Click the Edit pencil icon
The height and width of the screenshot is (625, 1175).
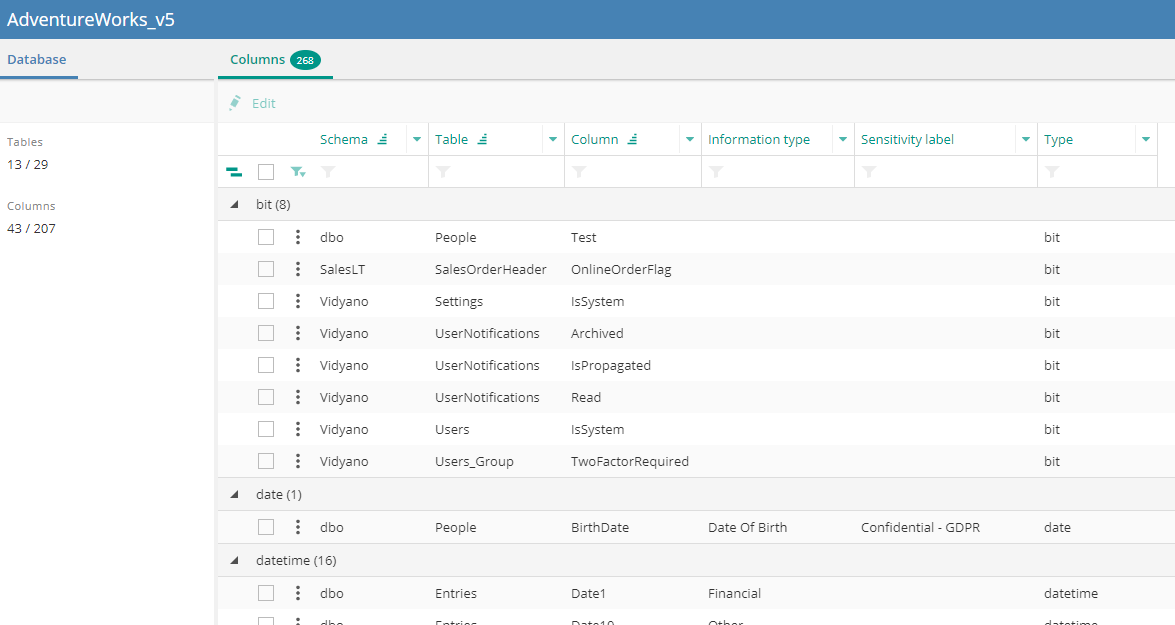[x=235, y=103]
